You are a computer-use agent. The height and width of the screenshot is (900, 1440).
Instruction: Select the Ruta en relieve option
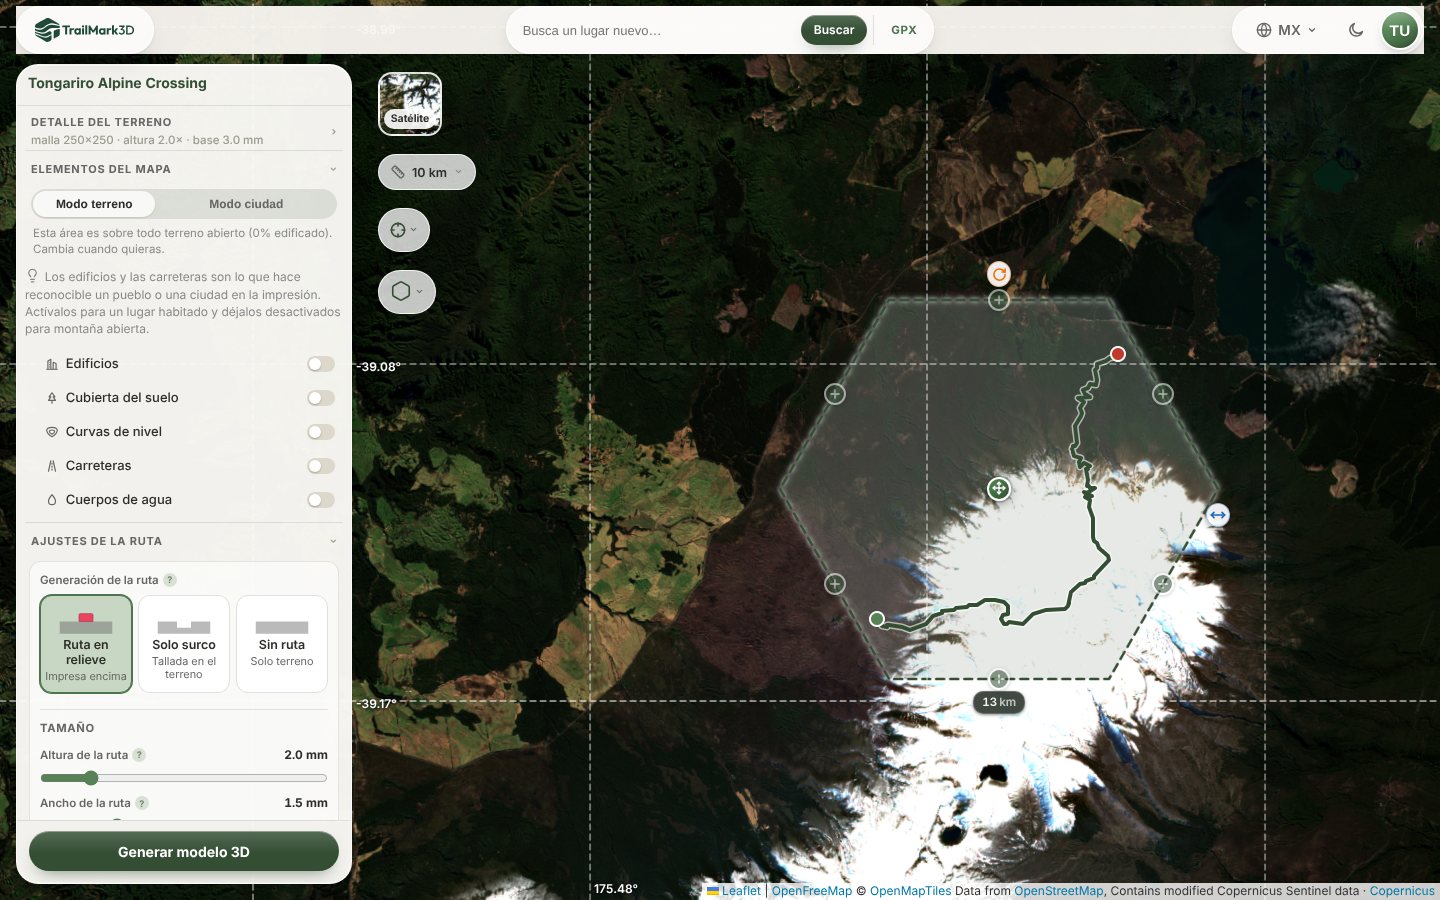tap(86, 644)
